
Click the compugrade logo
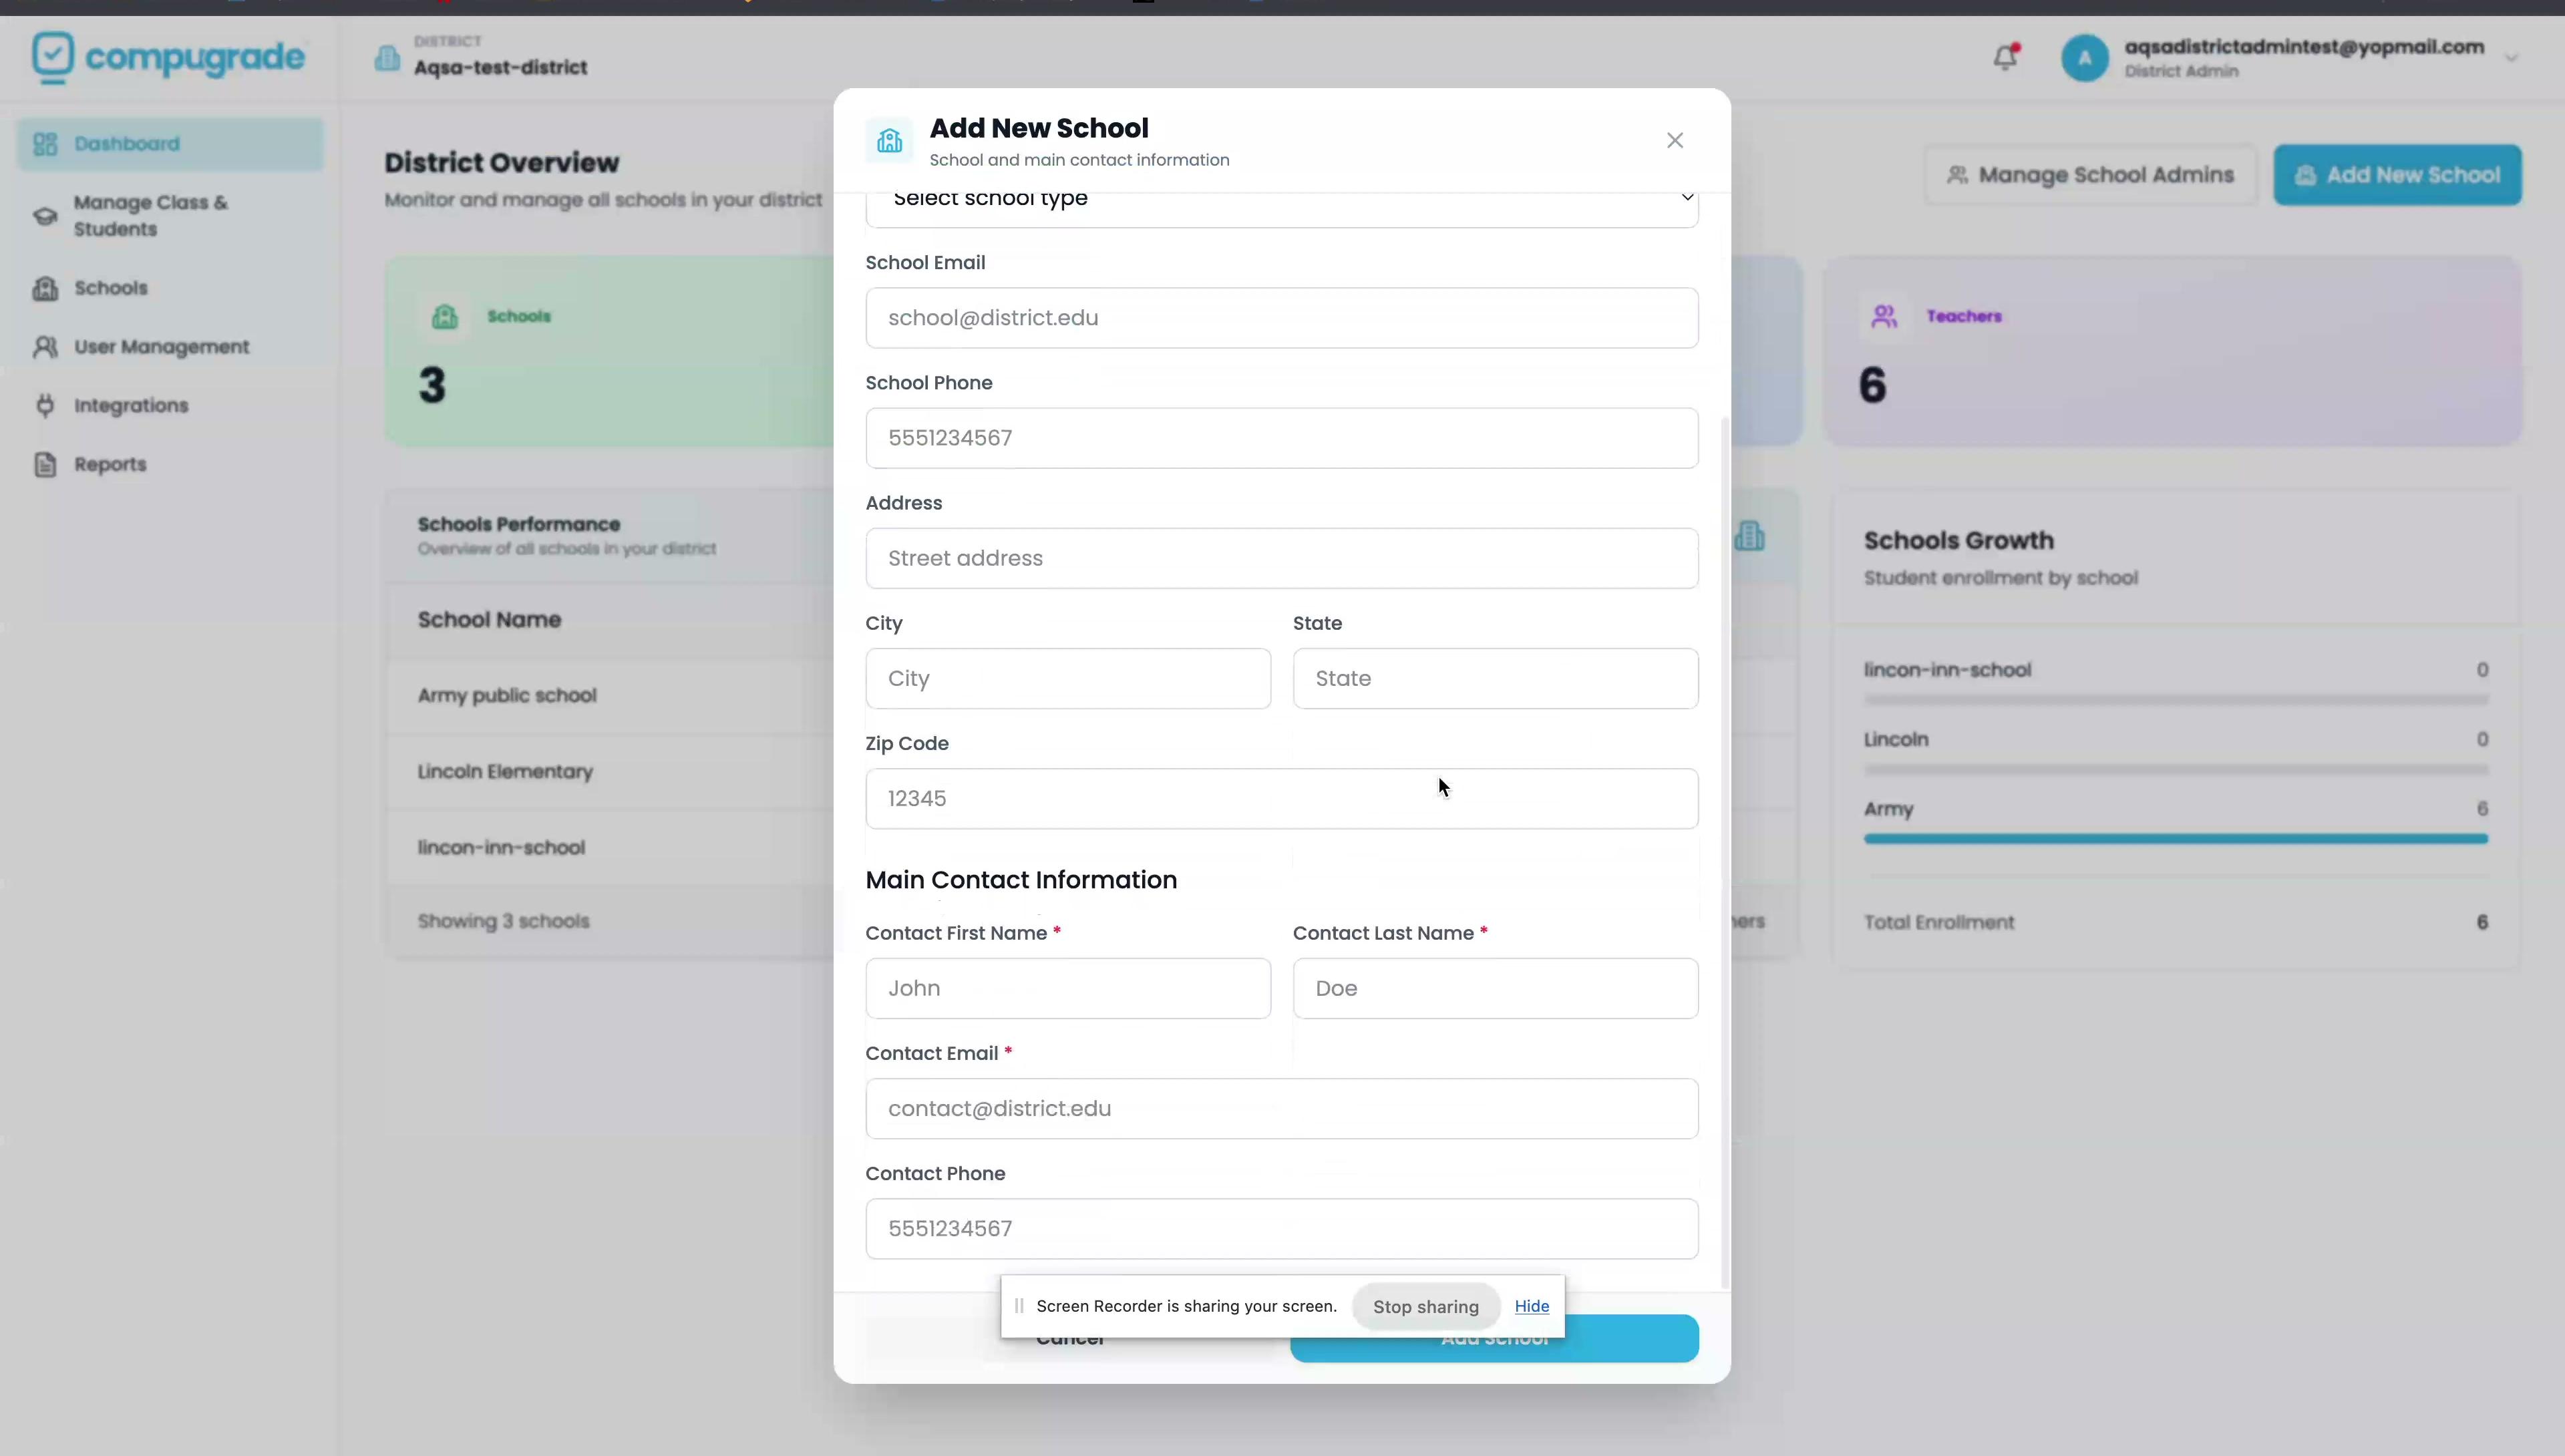point(168,57)
